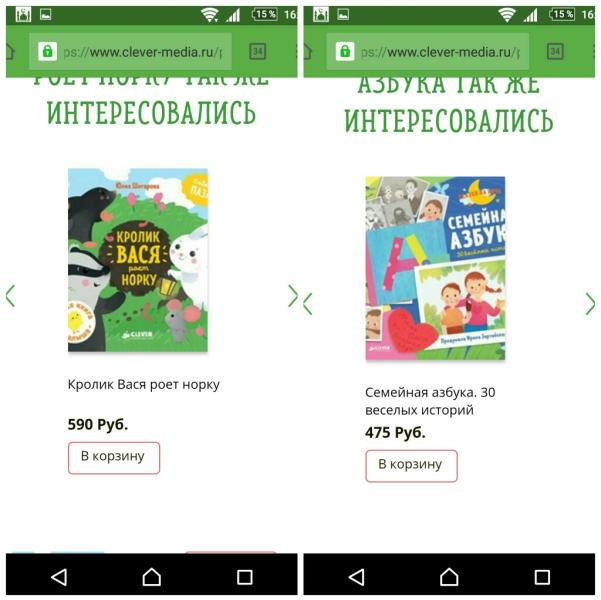Open Семейная азбука. 30 веселых историй link
This screenshot has height=600, width=601.
(430, 401)
